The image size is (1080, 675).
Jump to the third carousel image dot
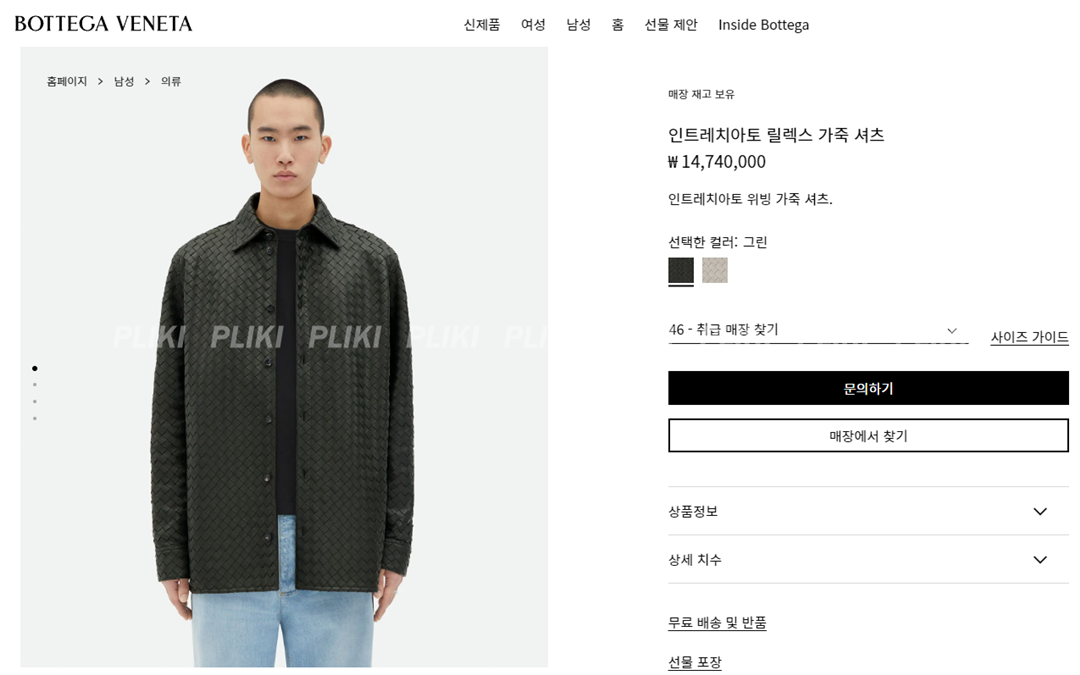click(34, 402)
